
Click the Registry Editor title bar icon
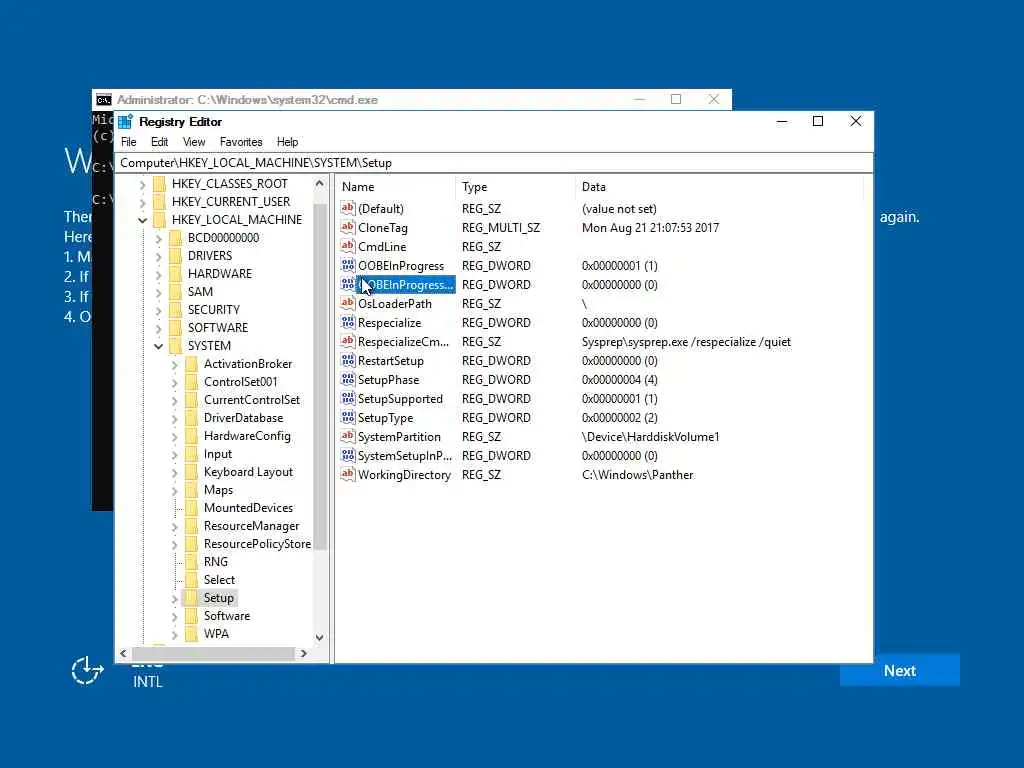(x=125, y=121)
